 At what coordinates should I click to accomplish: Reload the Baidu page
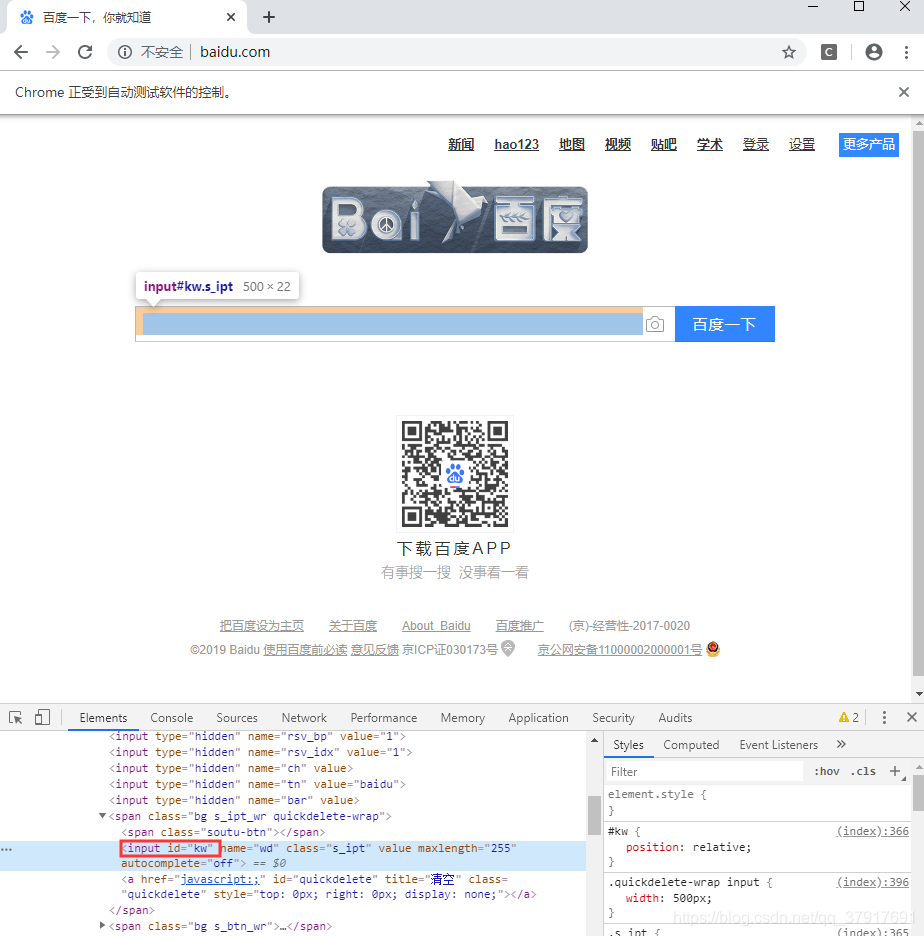tap(85, 53)
